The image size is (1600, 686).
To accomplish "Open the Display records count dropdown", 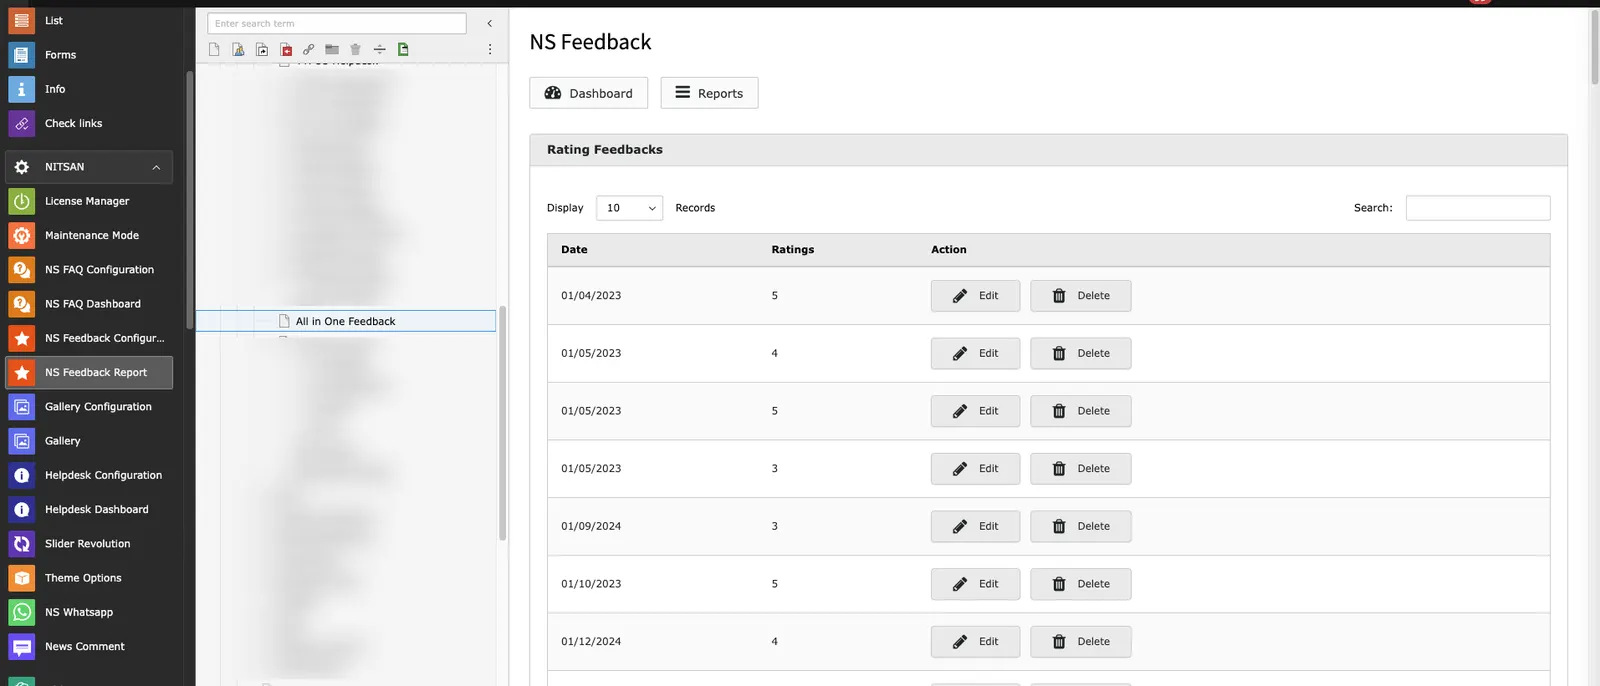I will tap(629, 208).
